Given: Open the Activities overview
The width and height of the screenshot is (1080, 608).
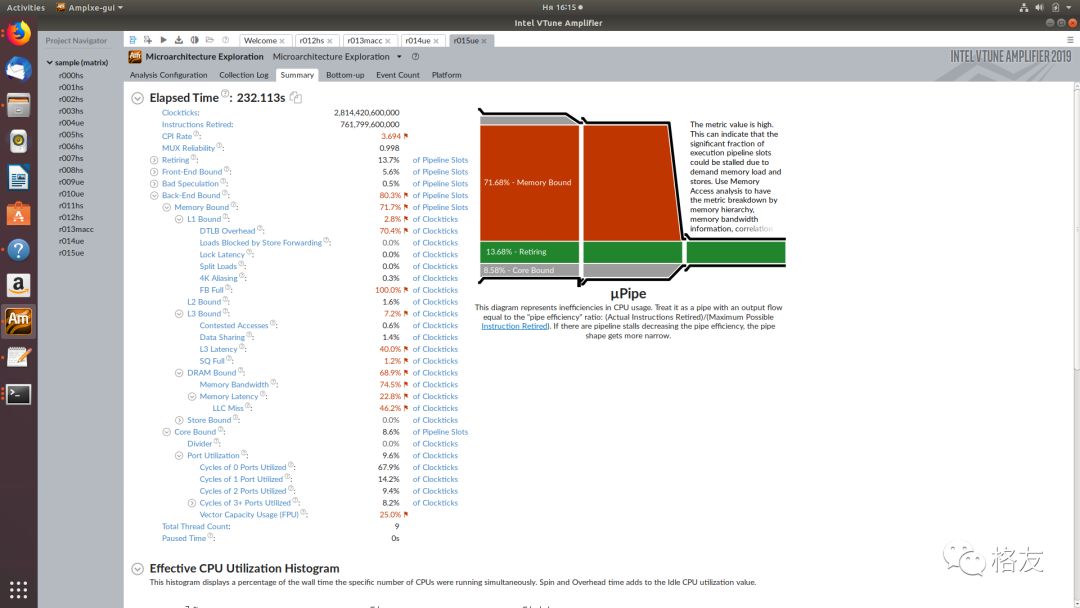Looking at the screenshot, I should [x=25, y=8].
